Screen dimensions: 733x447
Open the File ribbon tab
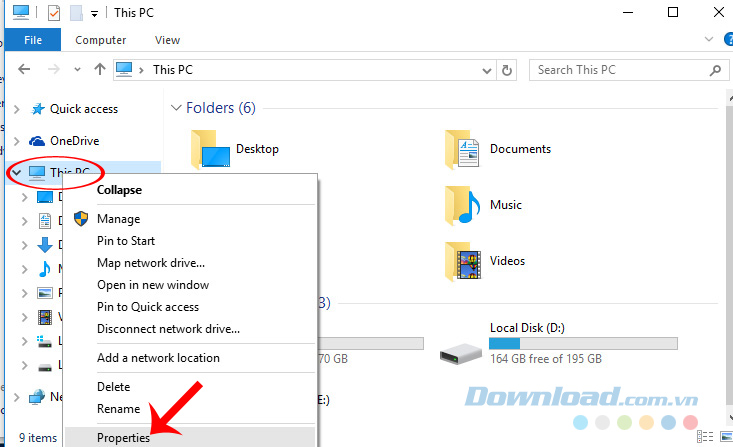pyautogui.click(x=33, y=40)
